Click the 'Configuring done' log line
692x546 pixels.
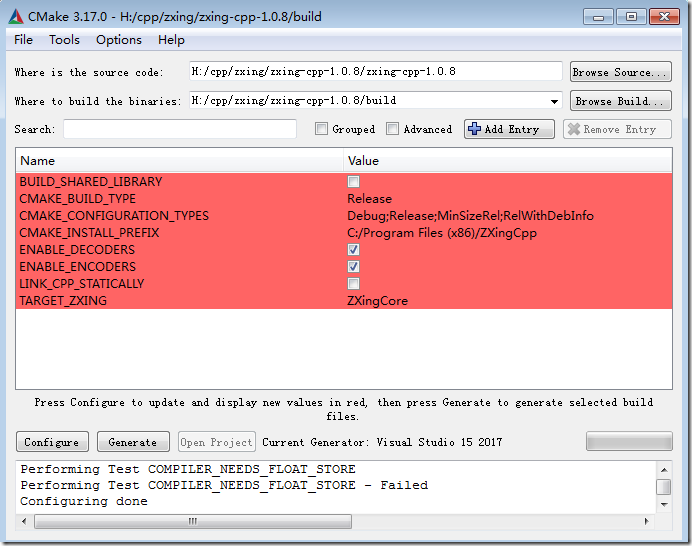(84, 502)
